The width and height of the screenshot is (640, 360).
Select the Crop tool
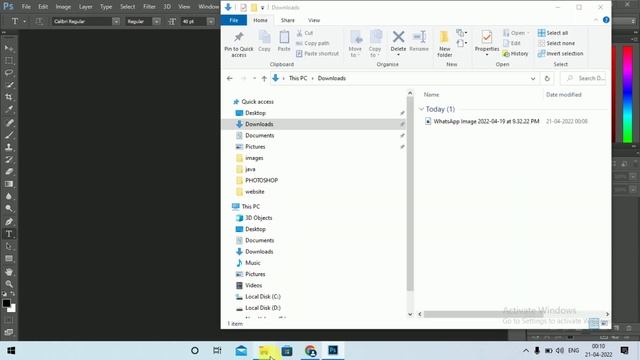point(9,97)
